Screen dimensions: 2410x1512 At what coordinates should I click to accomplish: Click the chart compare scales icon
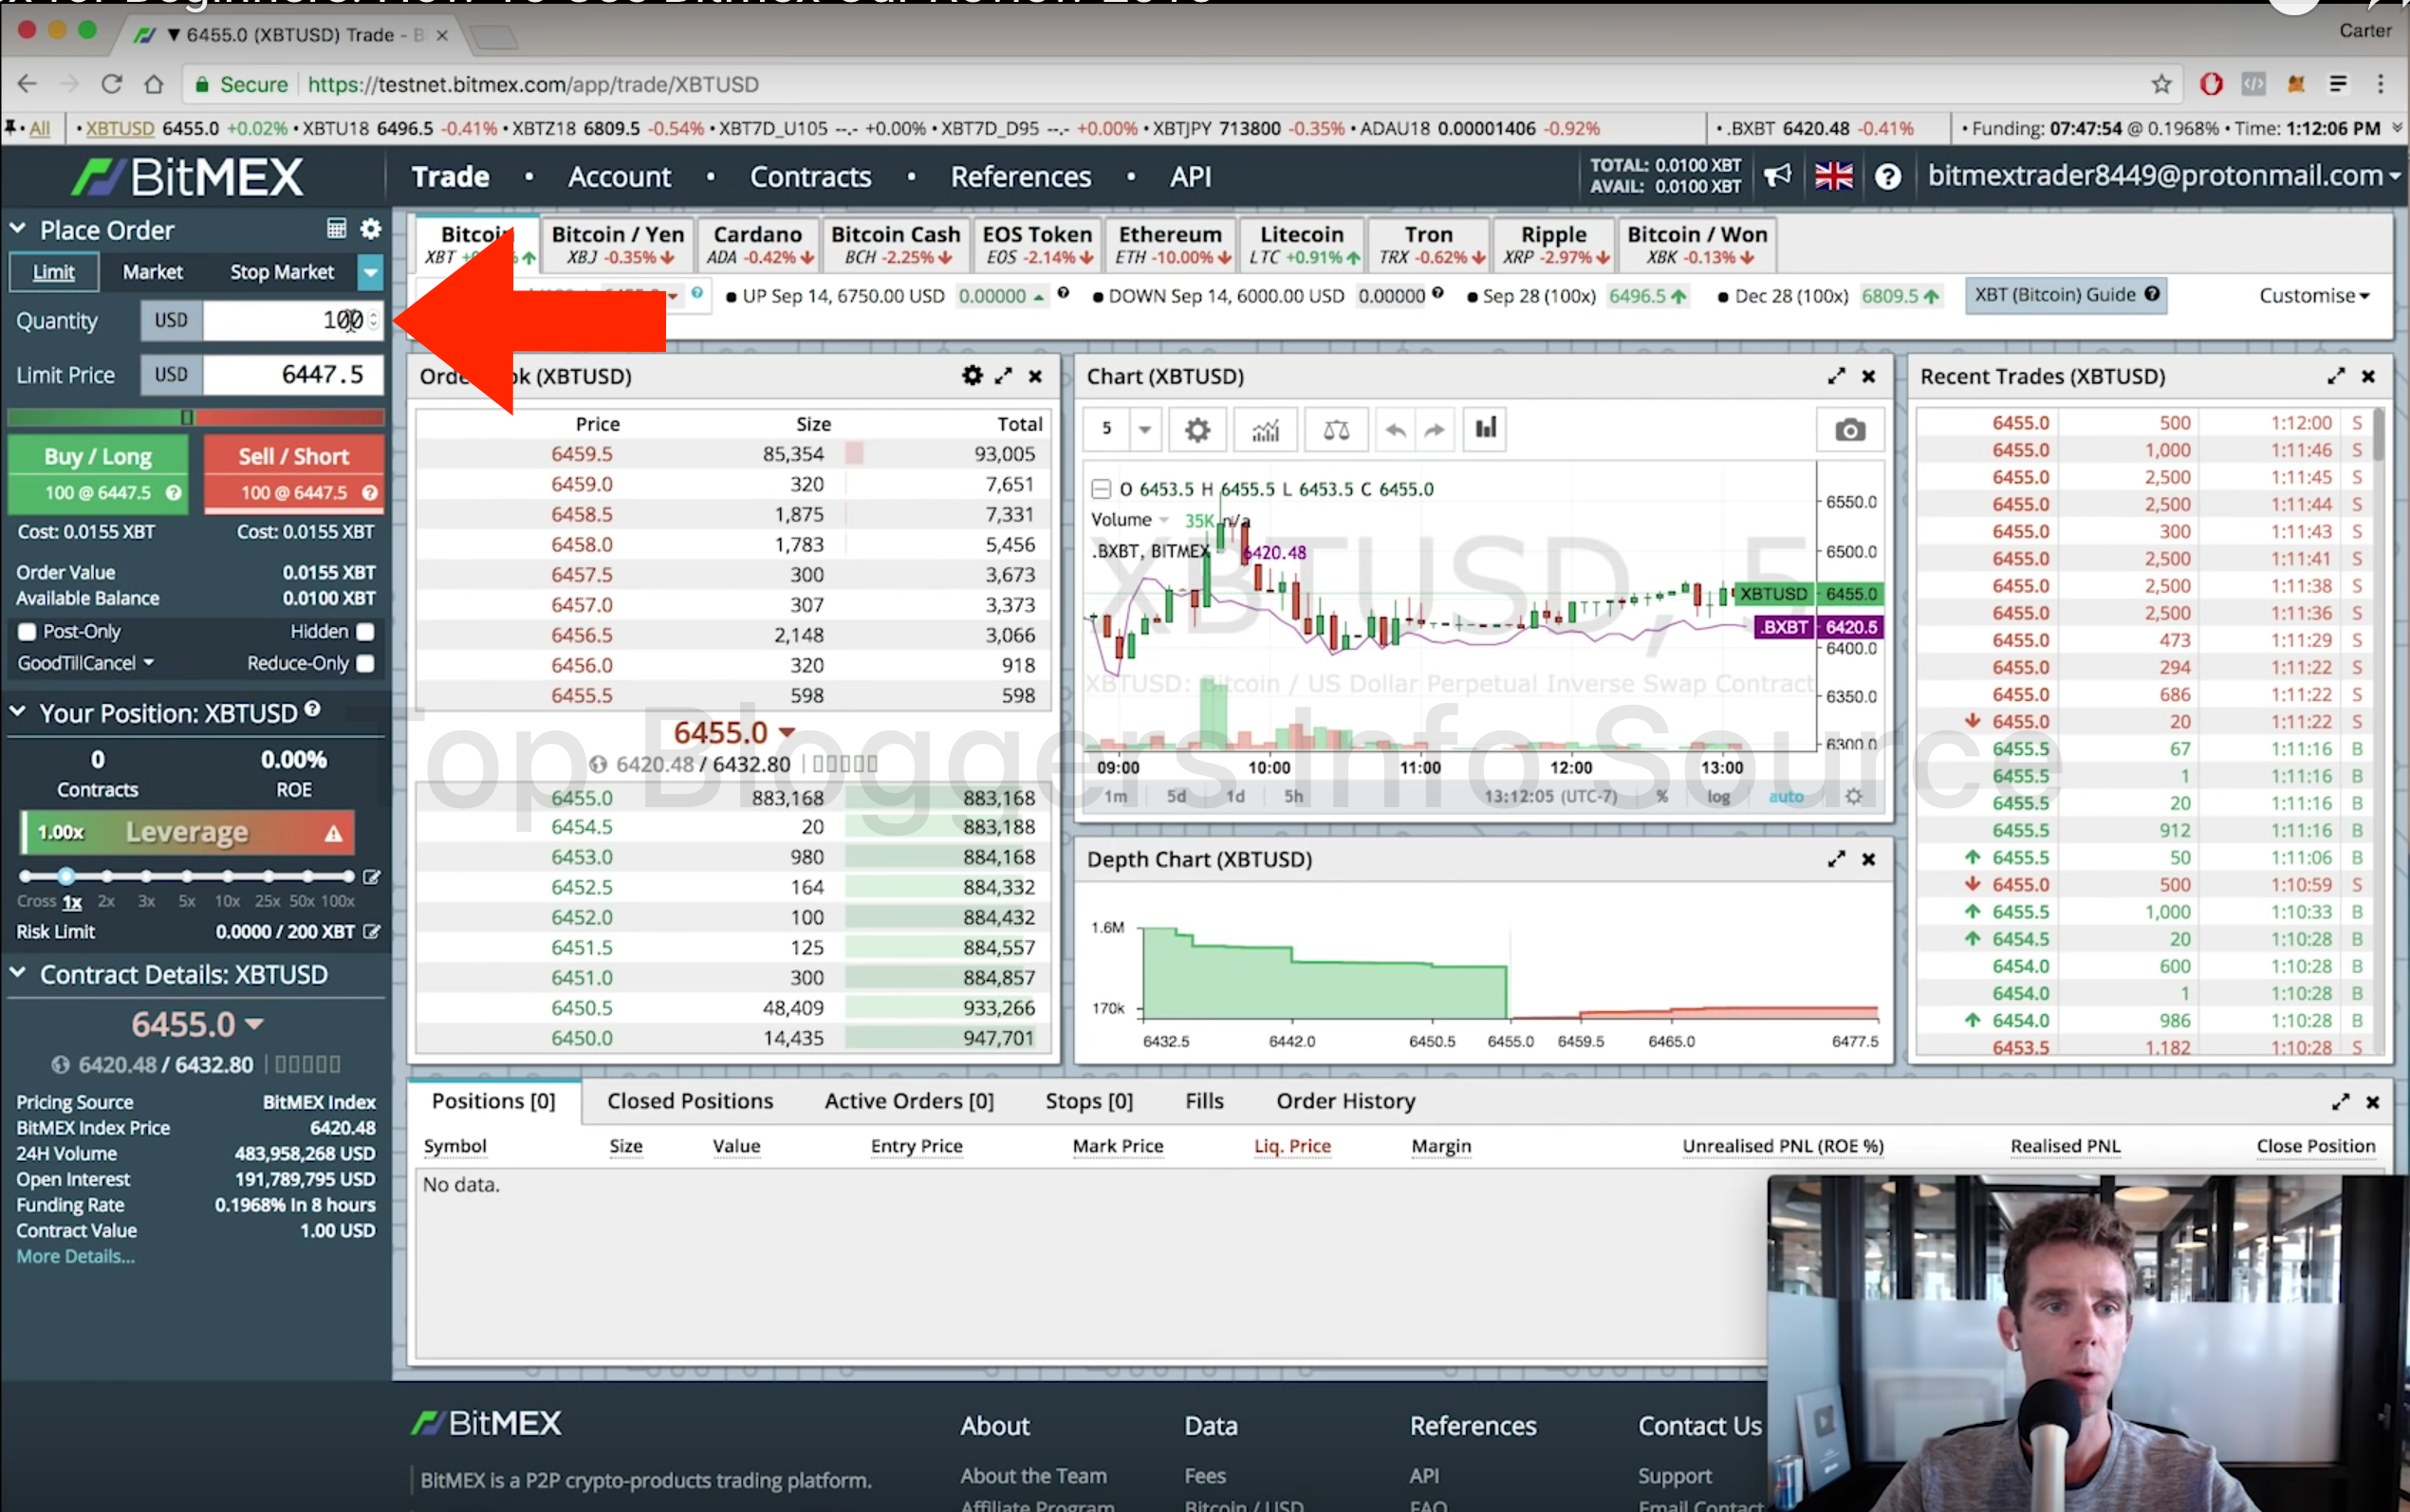coord(1336,430)
